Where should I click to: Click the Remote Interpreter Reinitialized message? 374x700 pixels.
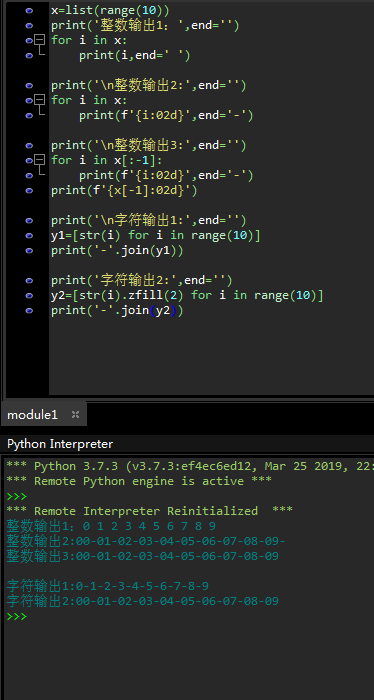pos(150,511)
